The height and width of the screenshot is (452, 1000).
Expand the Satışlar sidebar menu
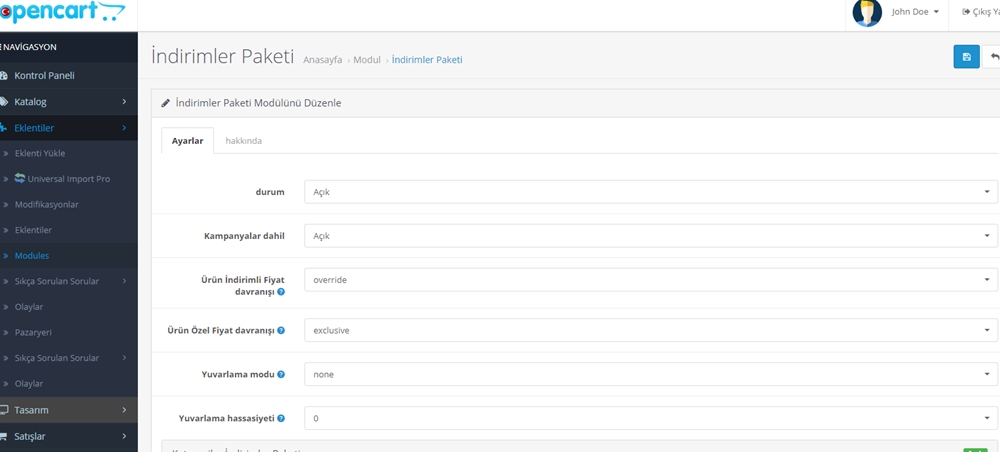coord(69,437)
